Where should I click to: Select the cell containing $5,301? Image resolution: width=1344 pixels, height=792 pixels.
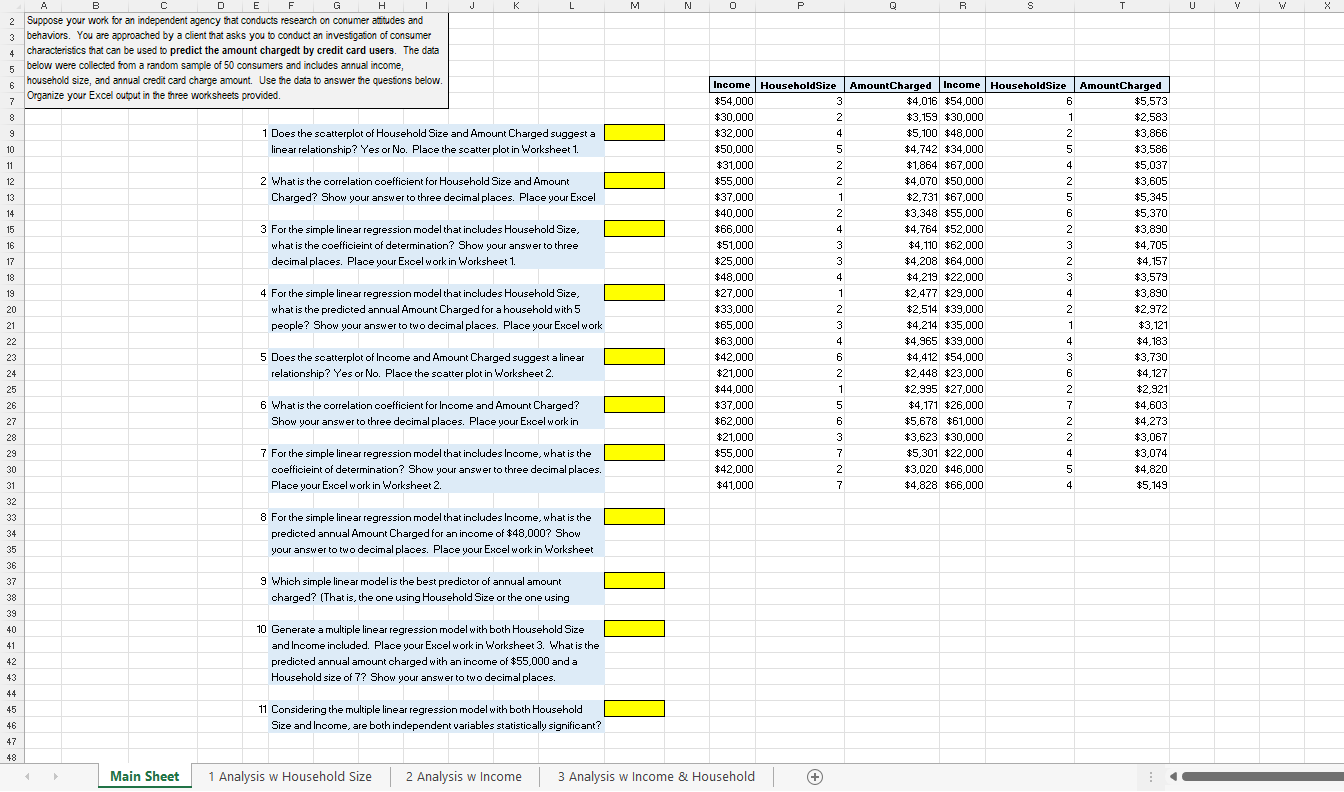pyautogui.click(x=893, y=453)
